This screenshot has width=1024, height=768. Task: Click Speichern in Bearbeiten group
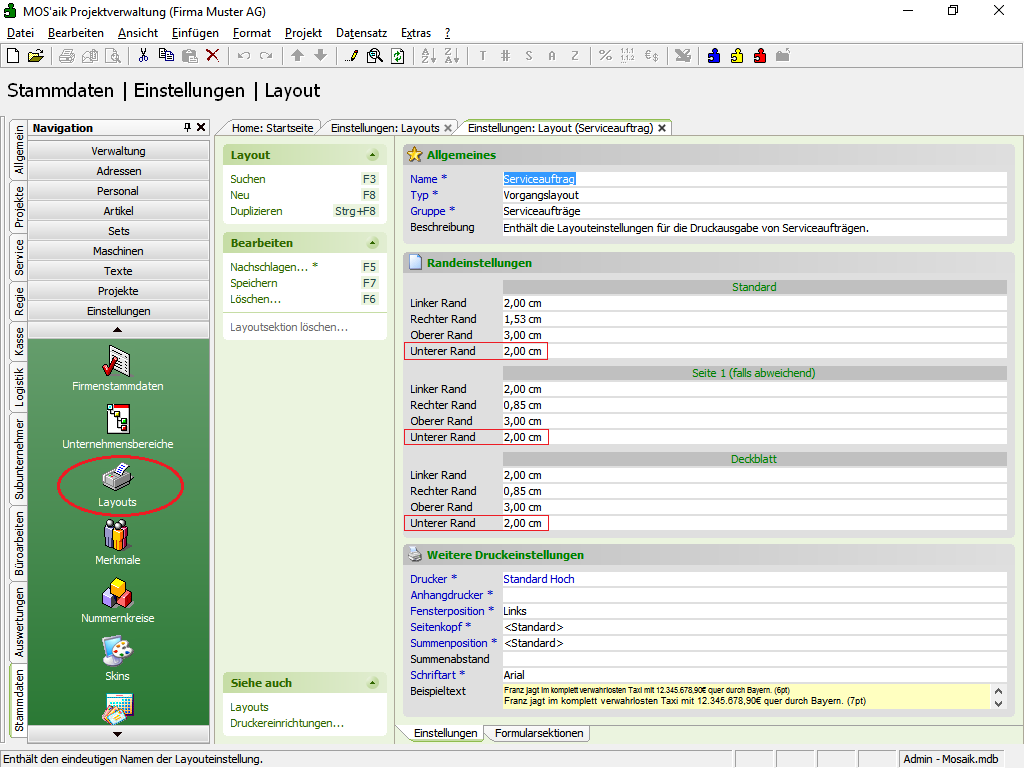pos(253,283)
